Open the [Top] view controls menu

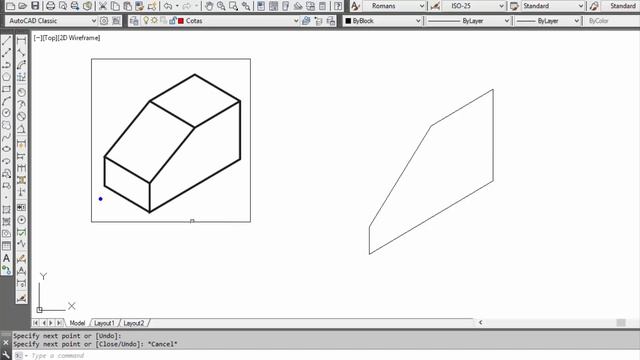click(50, 38)
